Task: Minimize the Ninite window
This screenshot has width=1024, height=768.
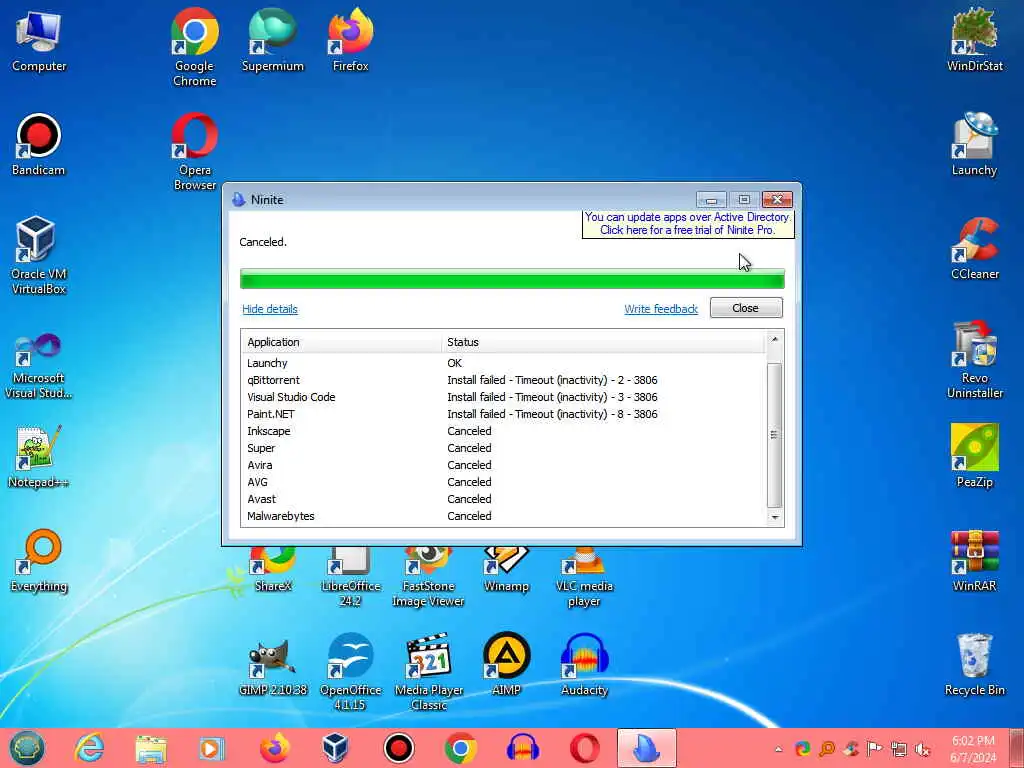Action: 711,199
